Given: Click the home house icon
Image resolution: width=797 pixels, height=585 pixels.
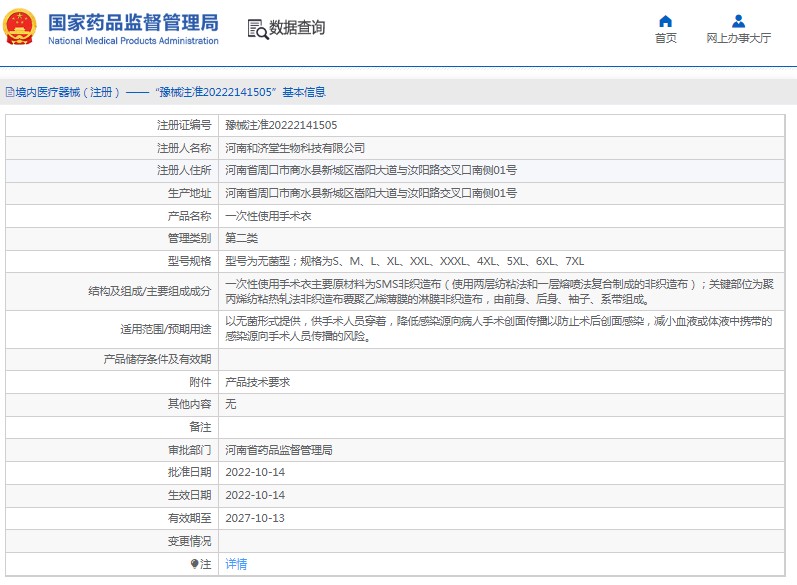Looking at the screenshot, I should pyautogui.click(x=665, y=21).
